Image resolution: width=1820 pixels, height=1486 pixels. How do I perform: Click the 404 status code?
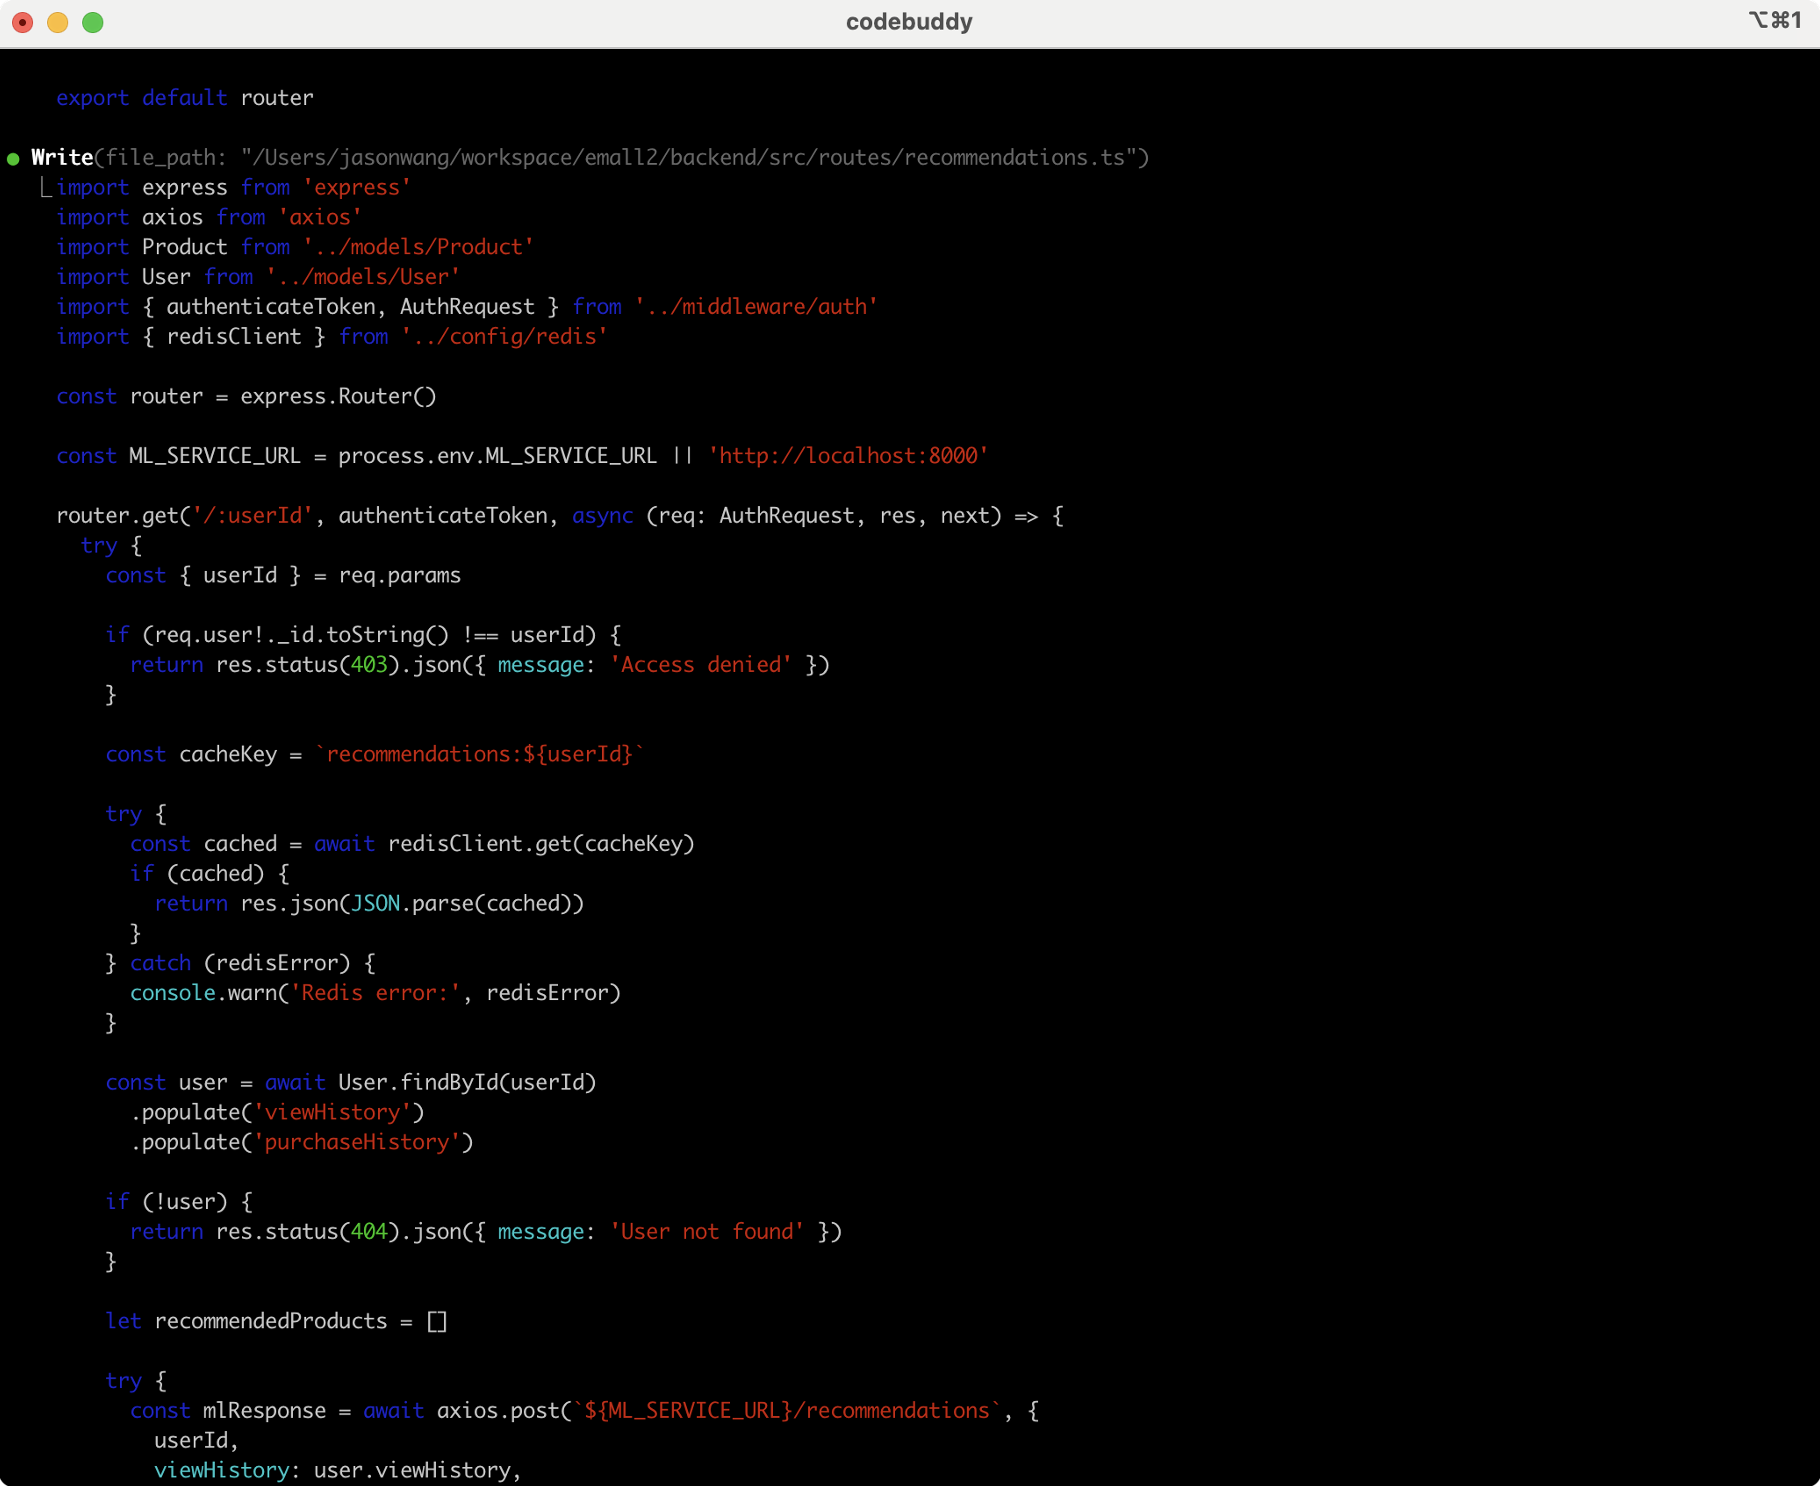369,1232
